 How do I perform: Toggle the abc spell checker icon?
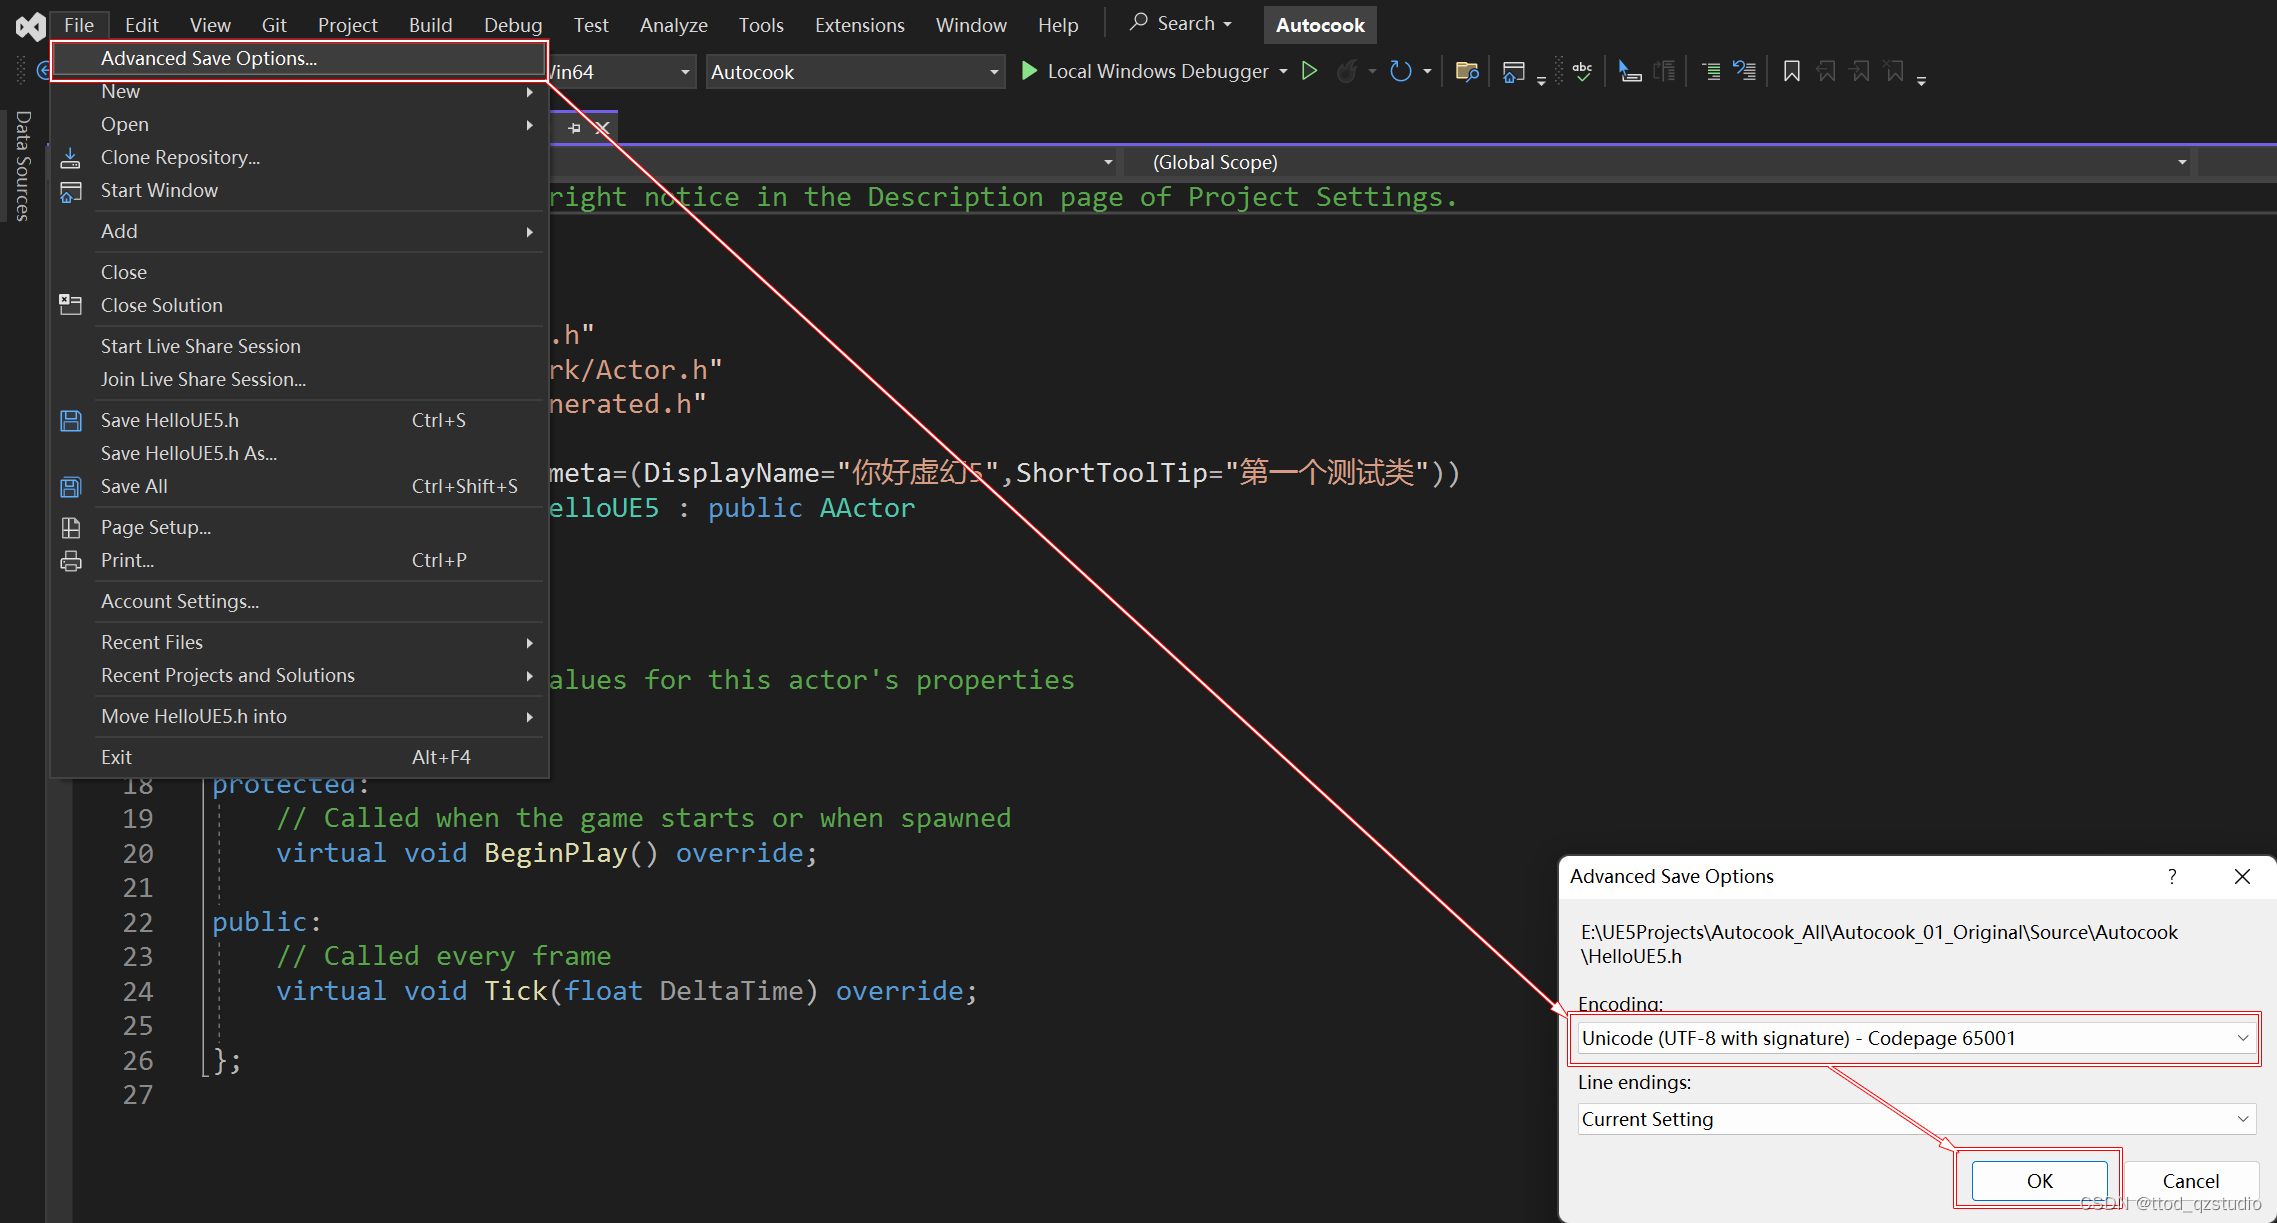[x=1582, y=71]
